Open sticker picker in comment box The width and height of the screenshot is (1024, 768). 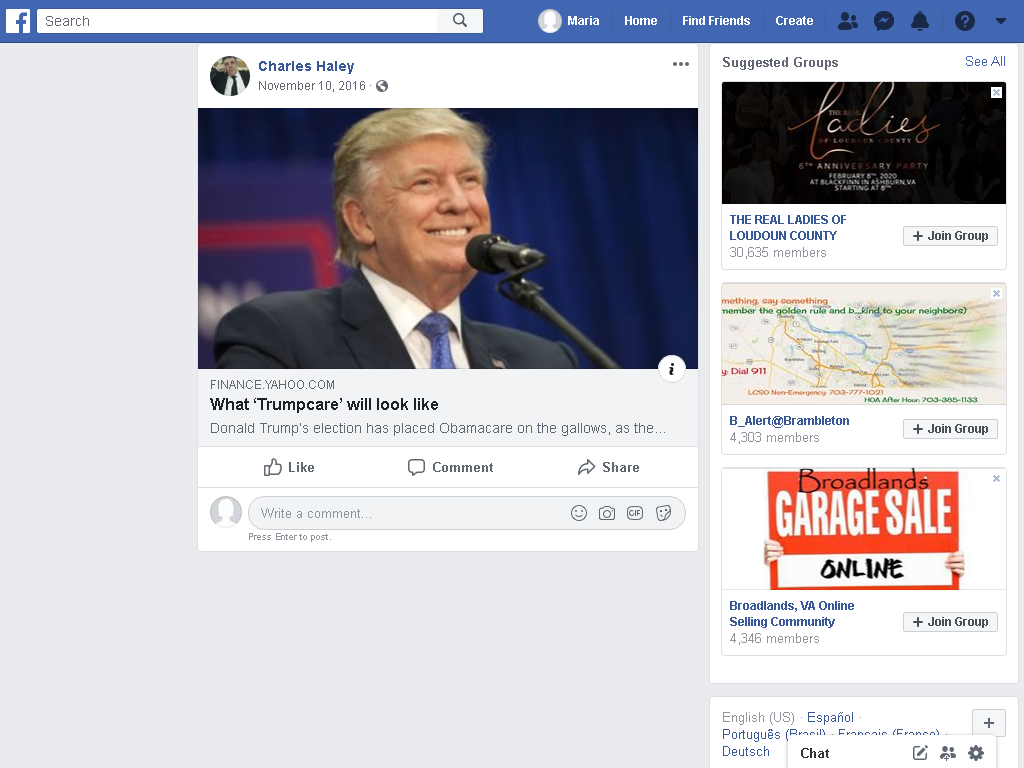point(664,513)
